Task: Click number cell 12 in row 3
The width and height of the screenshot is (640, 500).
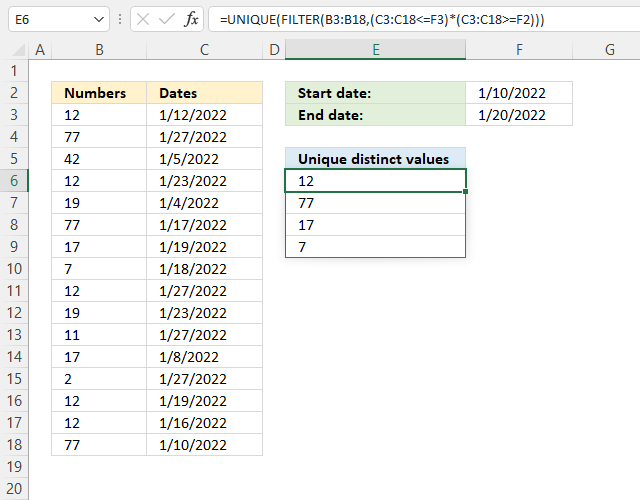Action: click(x=99, y=115)
